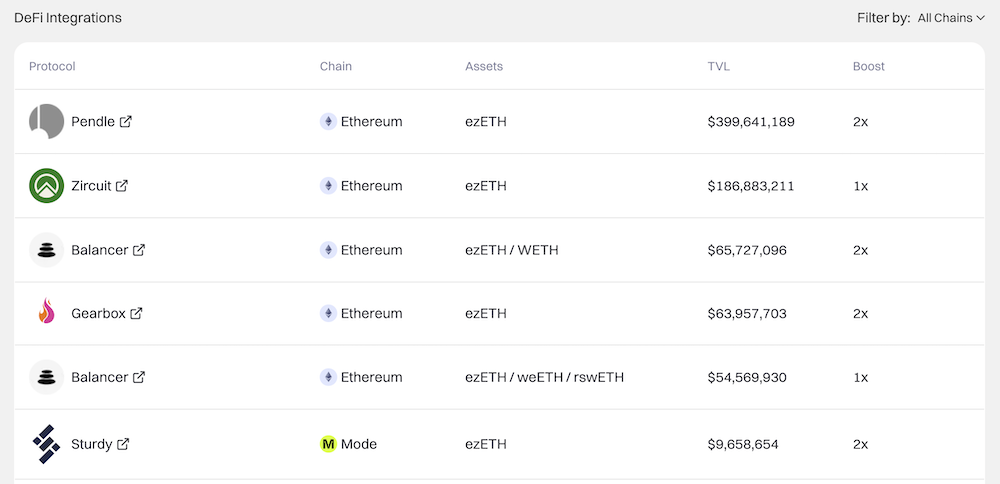Open the Sturdy protocol name link
The width and height of the screenshot is (1000, 484).
91,443
